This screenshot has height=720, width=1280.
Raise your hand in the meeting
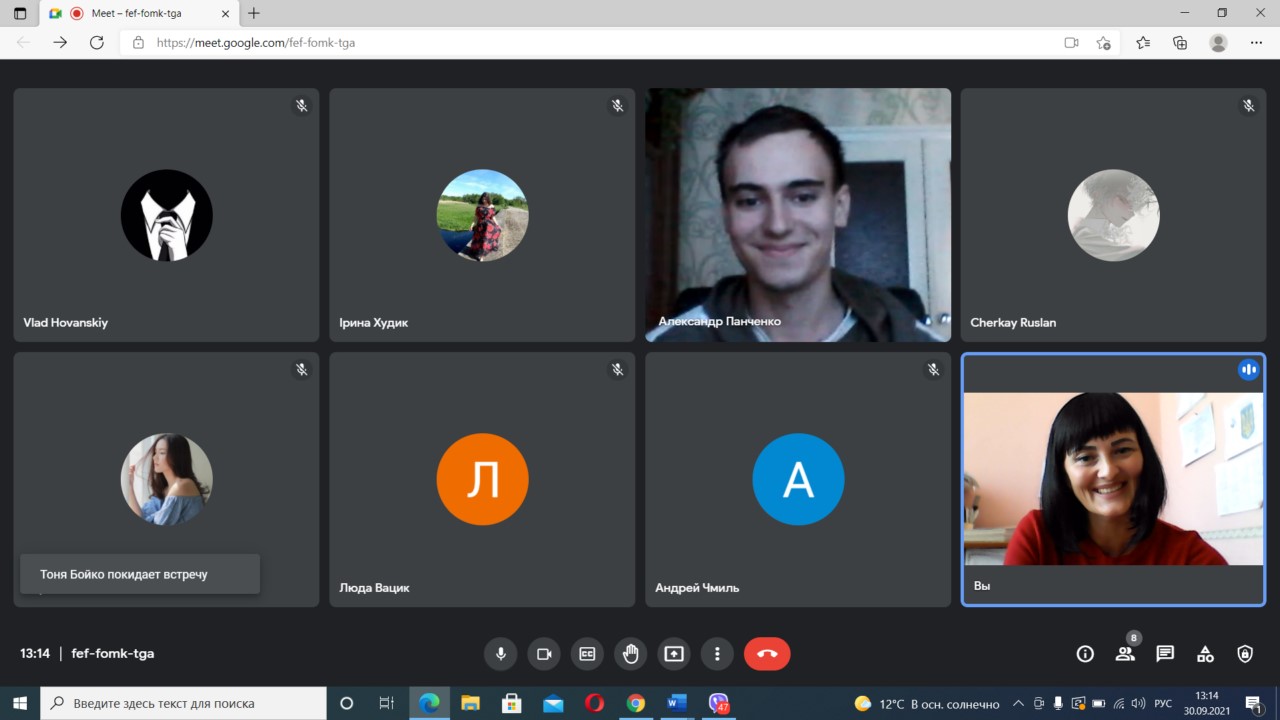pos(631,654)
